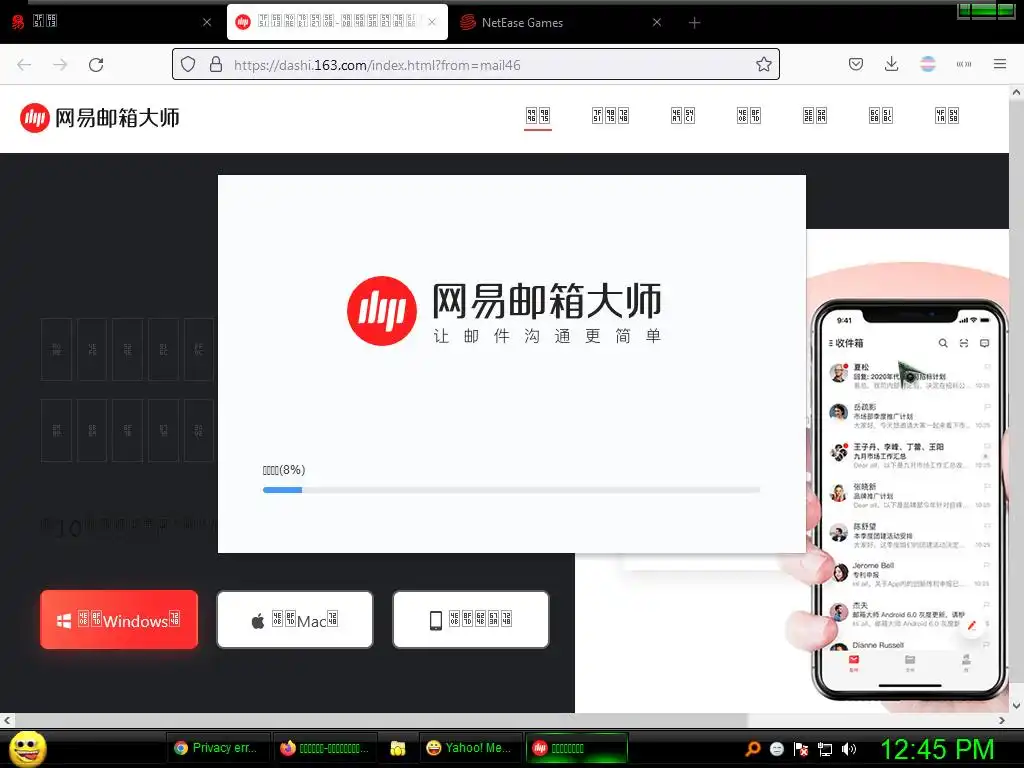The image size is (1024, 768).
Task: Click the iPhone inbox preview image
Action: coord(910,502)
